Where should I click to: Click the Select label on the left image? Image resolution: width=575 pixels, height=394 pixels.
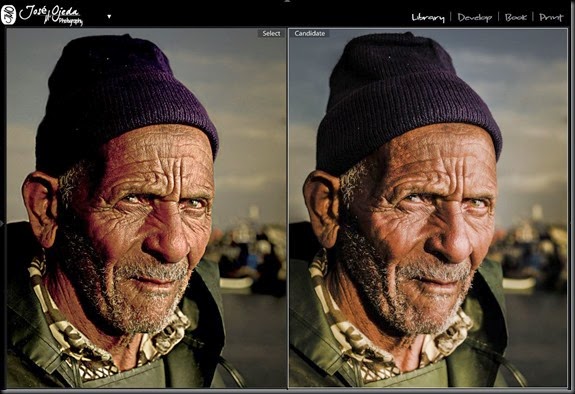coord(271,33)
